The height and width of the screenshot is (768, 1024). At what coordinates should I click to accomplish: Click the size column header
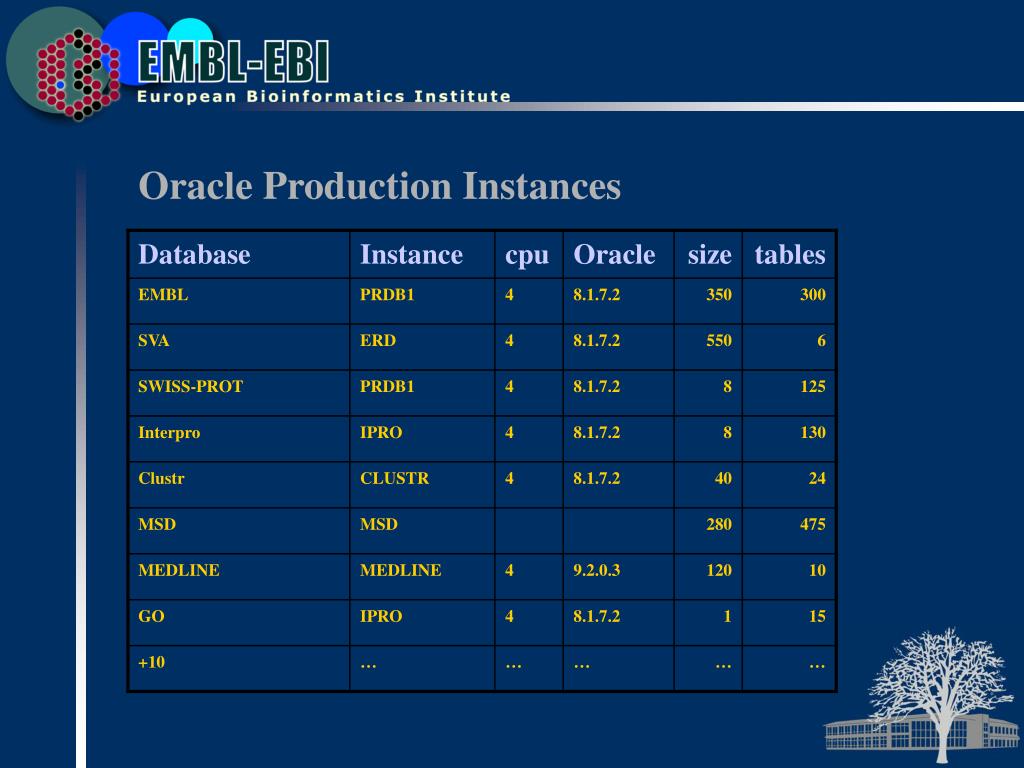(709, 255)
